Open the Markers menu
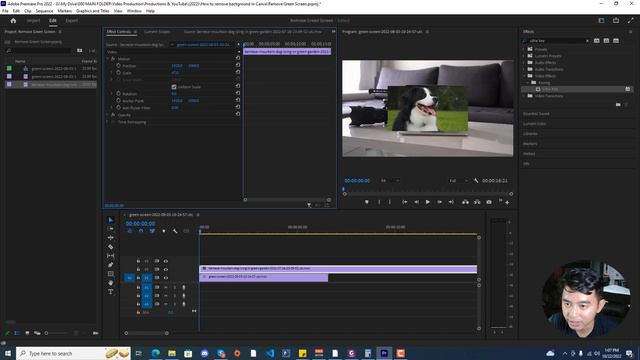This screenshot has width=640, height=360. pyautogui.click(x=64, y=11)
